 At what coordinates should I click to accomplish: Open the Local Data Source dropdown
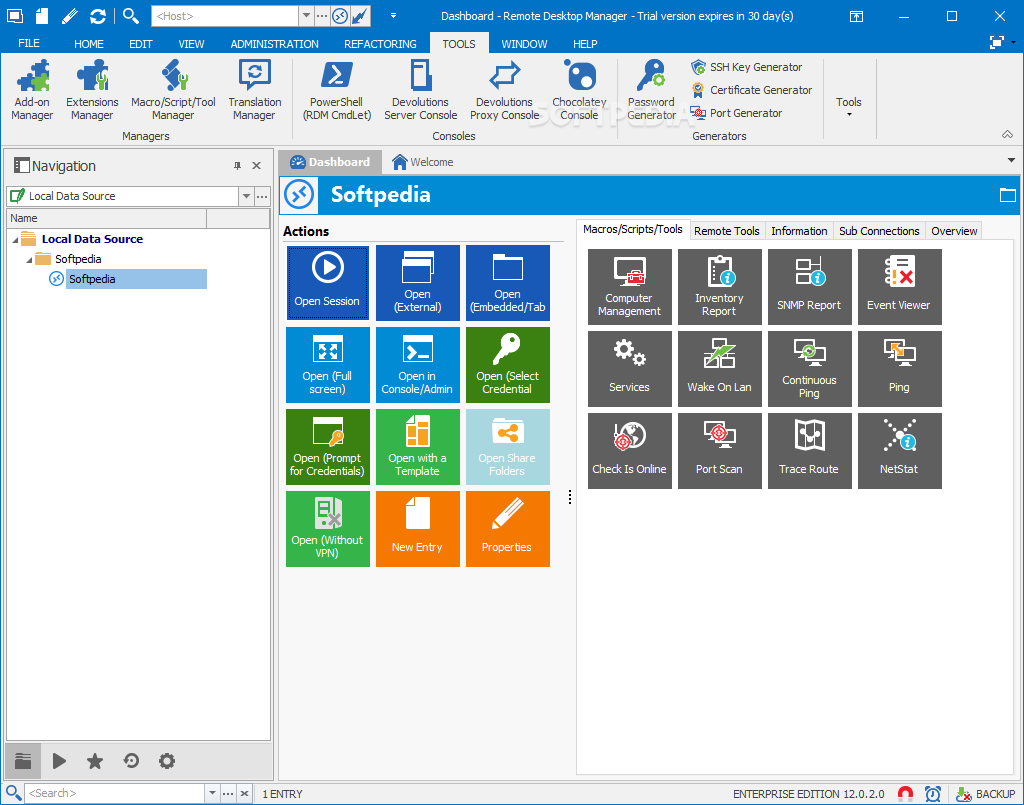[x=246, y=196]
